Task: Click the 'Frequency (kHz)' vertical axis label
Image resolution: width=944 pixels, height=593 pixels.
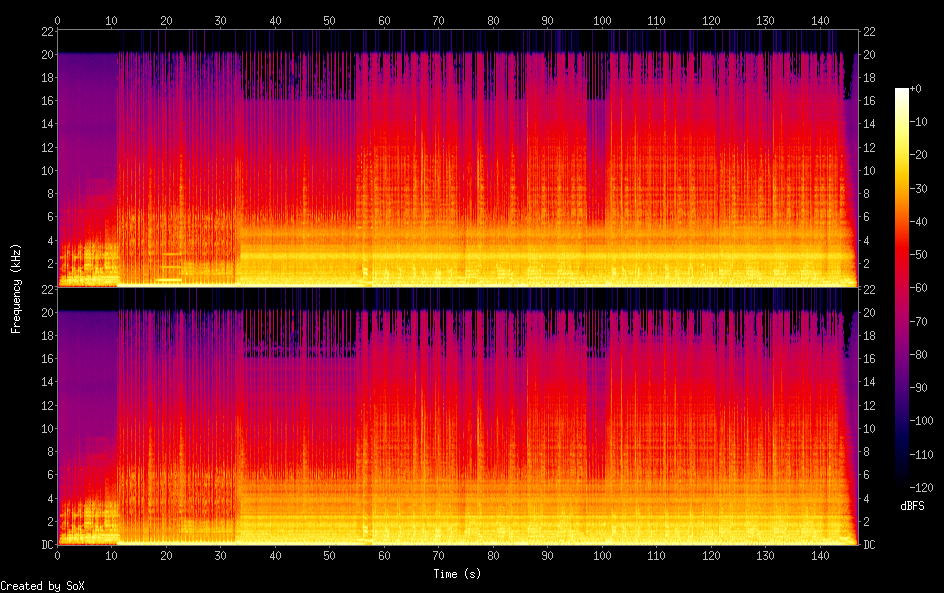Action: coord(16,288)
